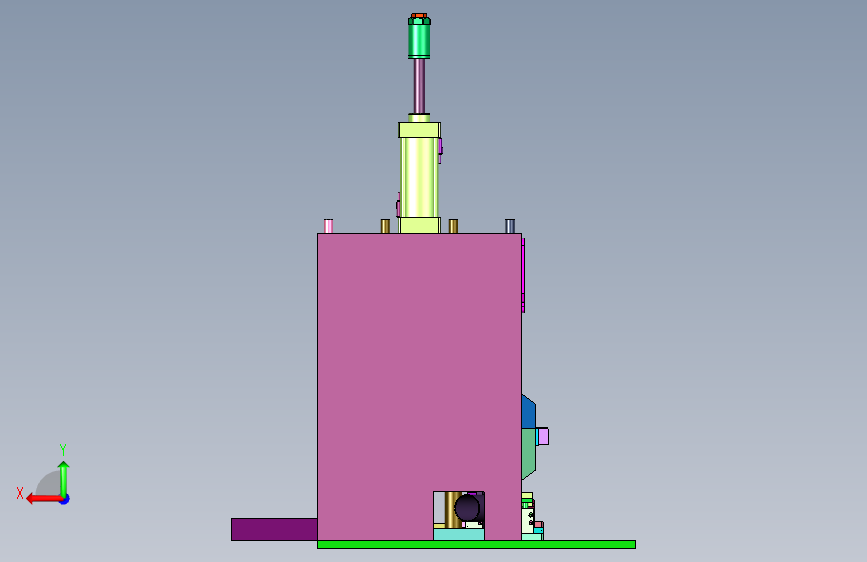Select the magenta strip on housing edge

523,275
